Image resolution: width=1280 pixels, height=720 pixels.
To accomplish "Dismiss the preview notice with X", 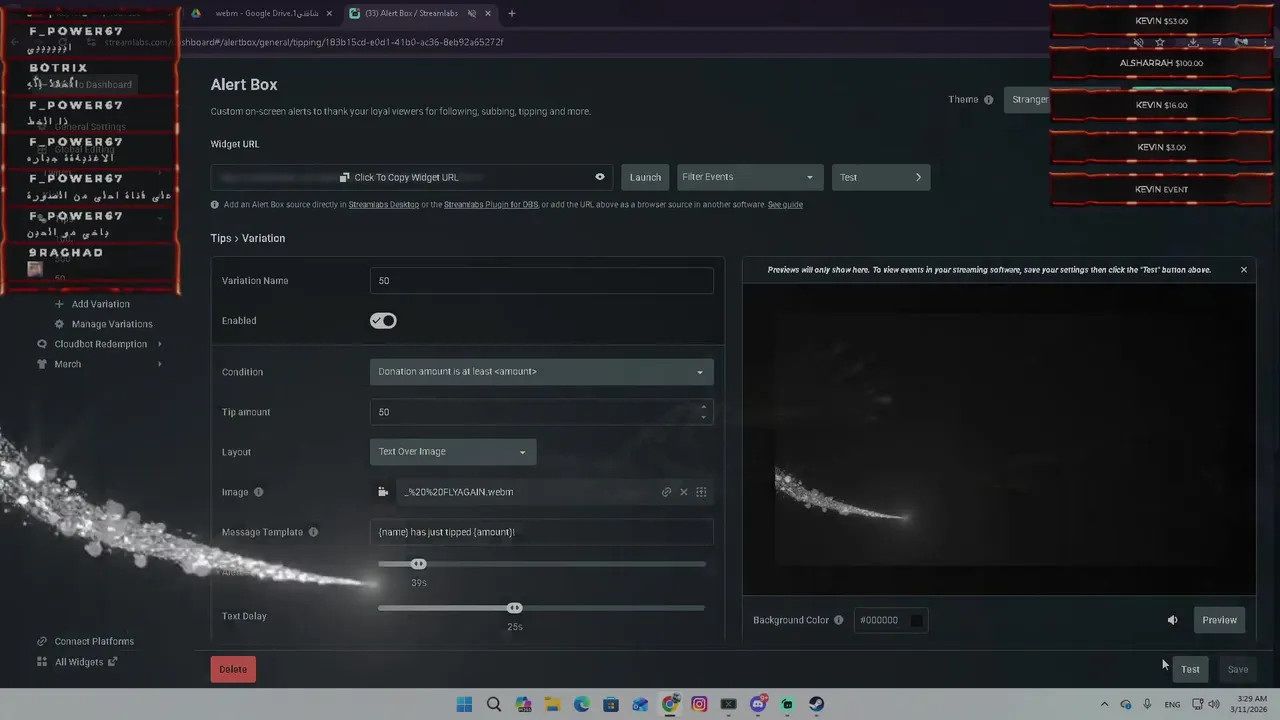I will pyautogui.click(x=1244, y=270).
